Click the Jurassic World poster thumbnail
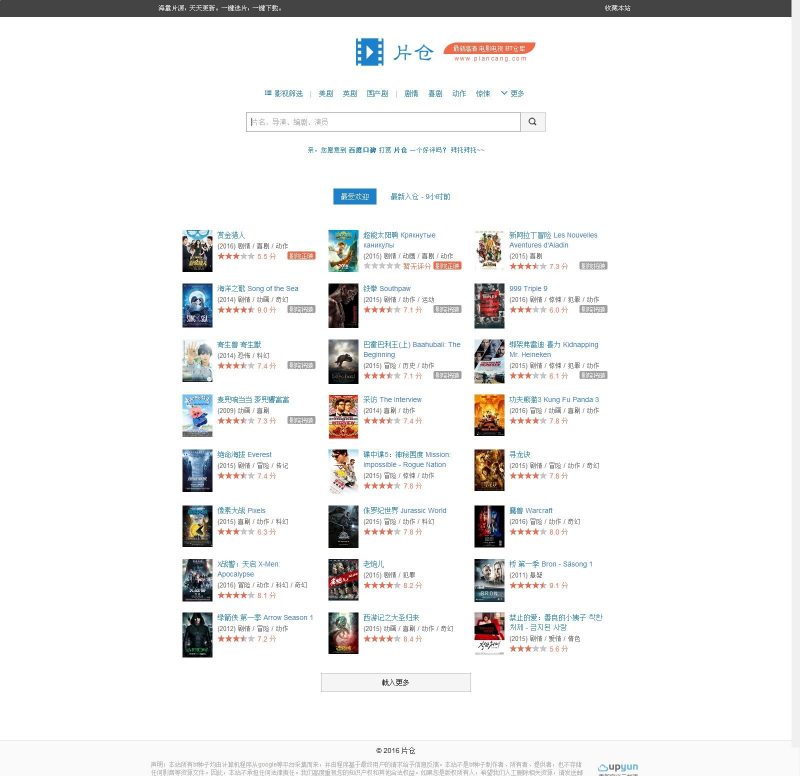Screen dimensions: 800x776 click(343, 526)
